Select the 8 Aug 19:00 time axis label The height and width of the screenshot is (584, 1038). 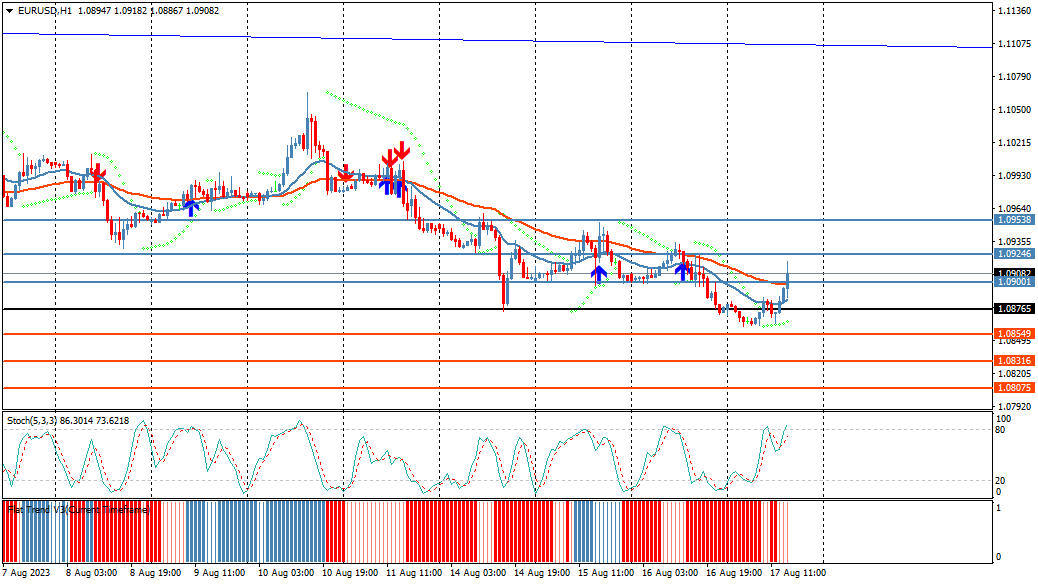coord(156,573)
